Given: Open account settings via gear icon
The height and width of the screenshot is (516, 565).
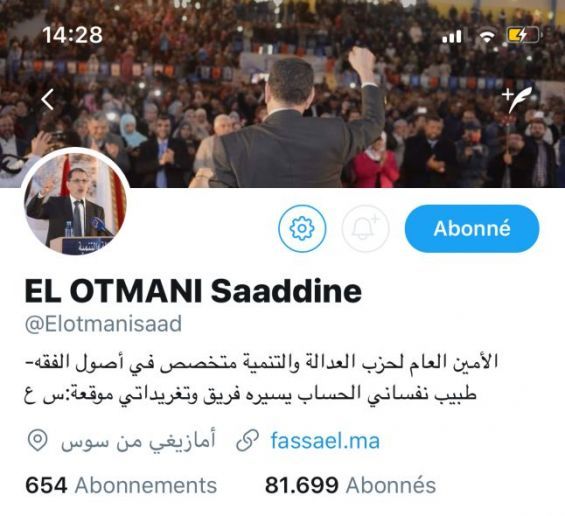Looking at the screenshot, I should click(x=302, y=228).
